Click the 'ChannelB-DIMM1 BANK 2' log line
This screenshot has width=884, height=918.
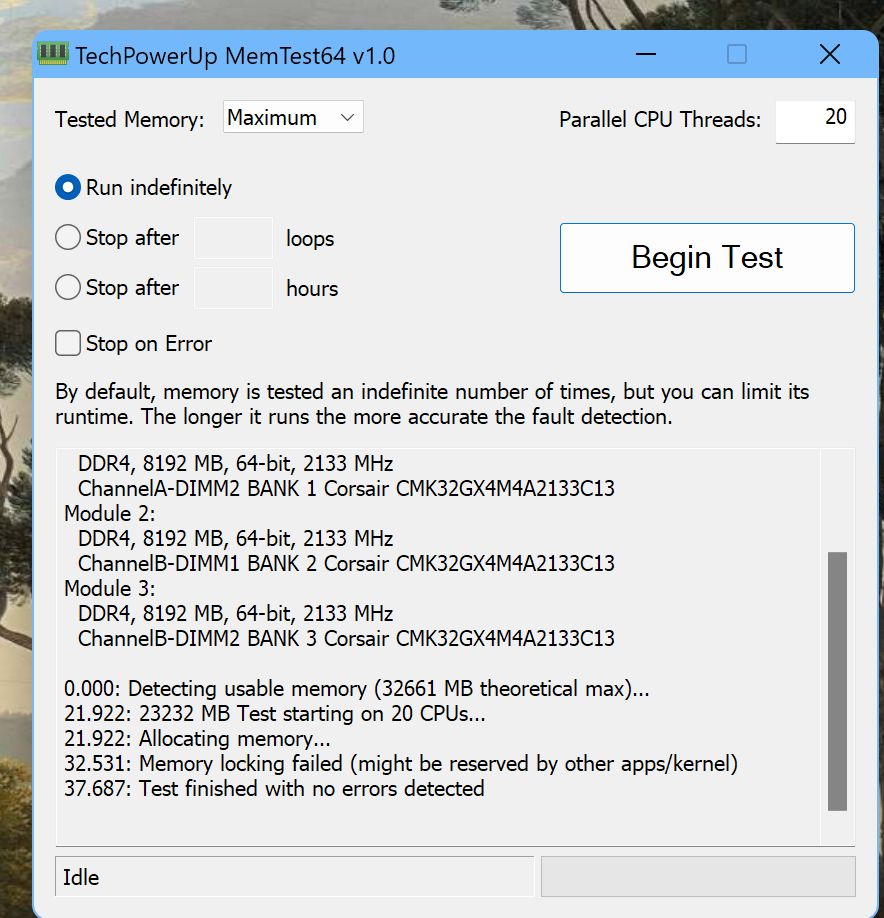[346, 563]
